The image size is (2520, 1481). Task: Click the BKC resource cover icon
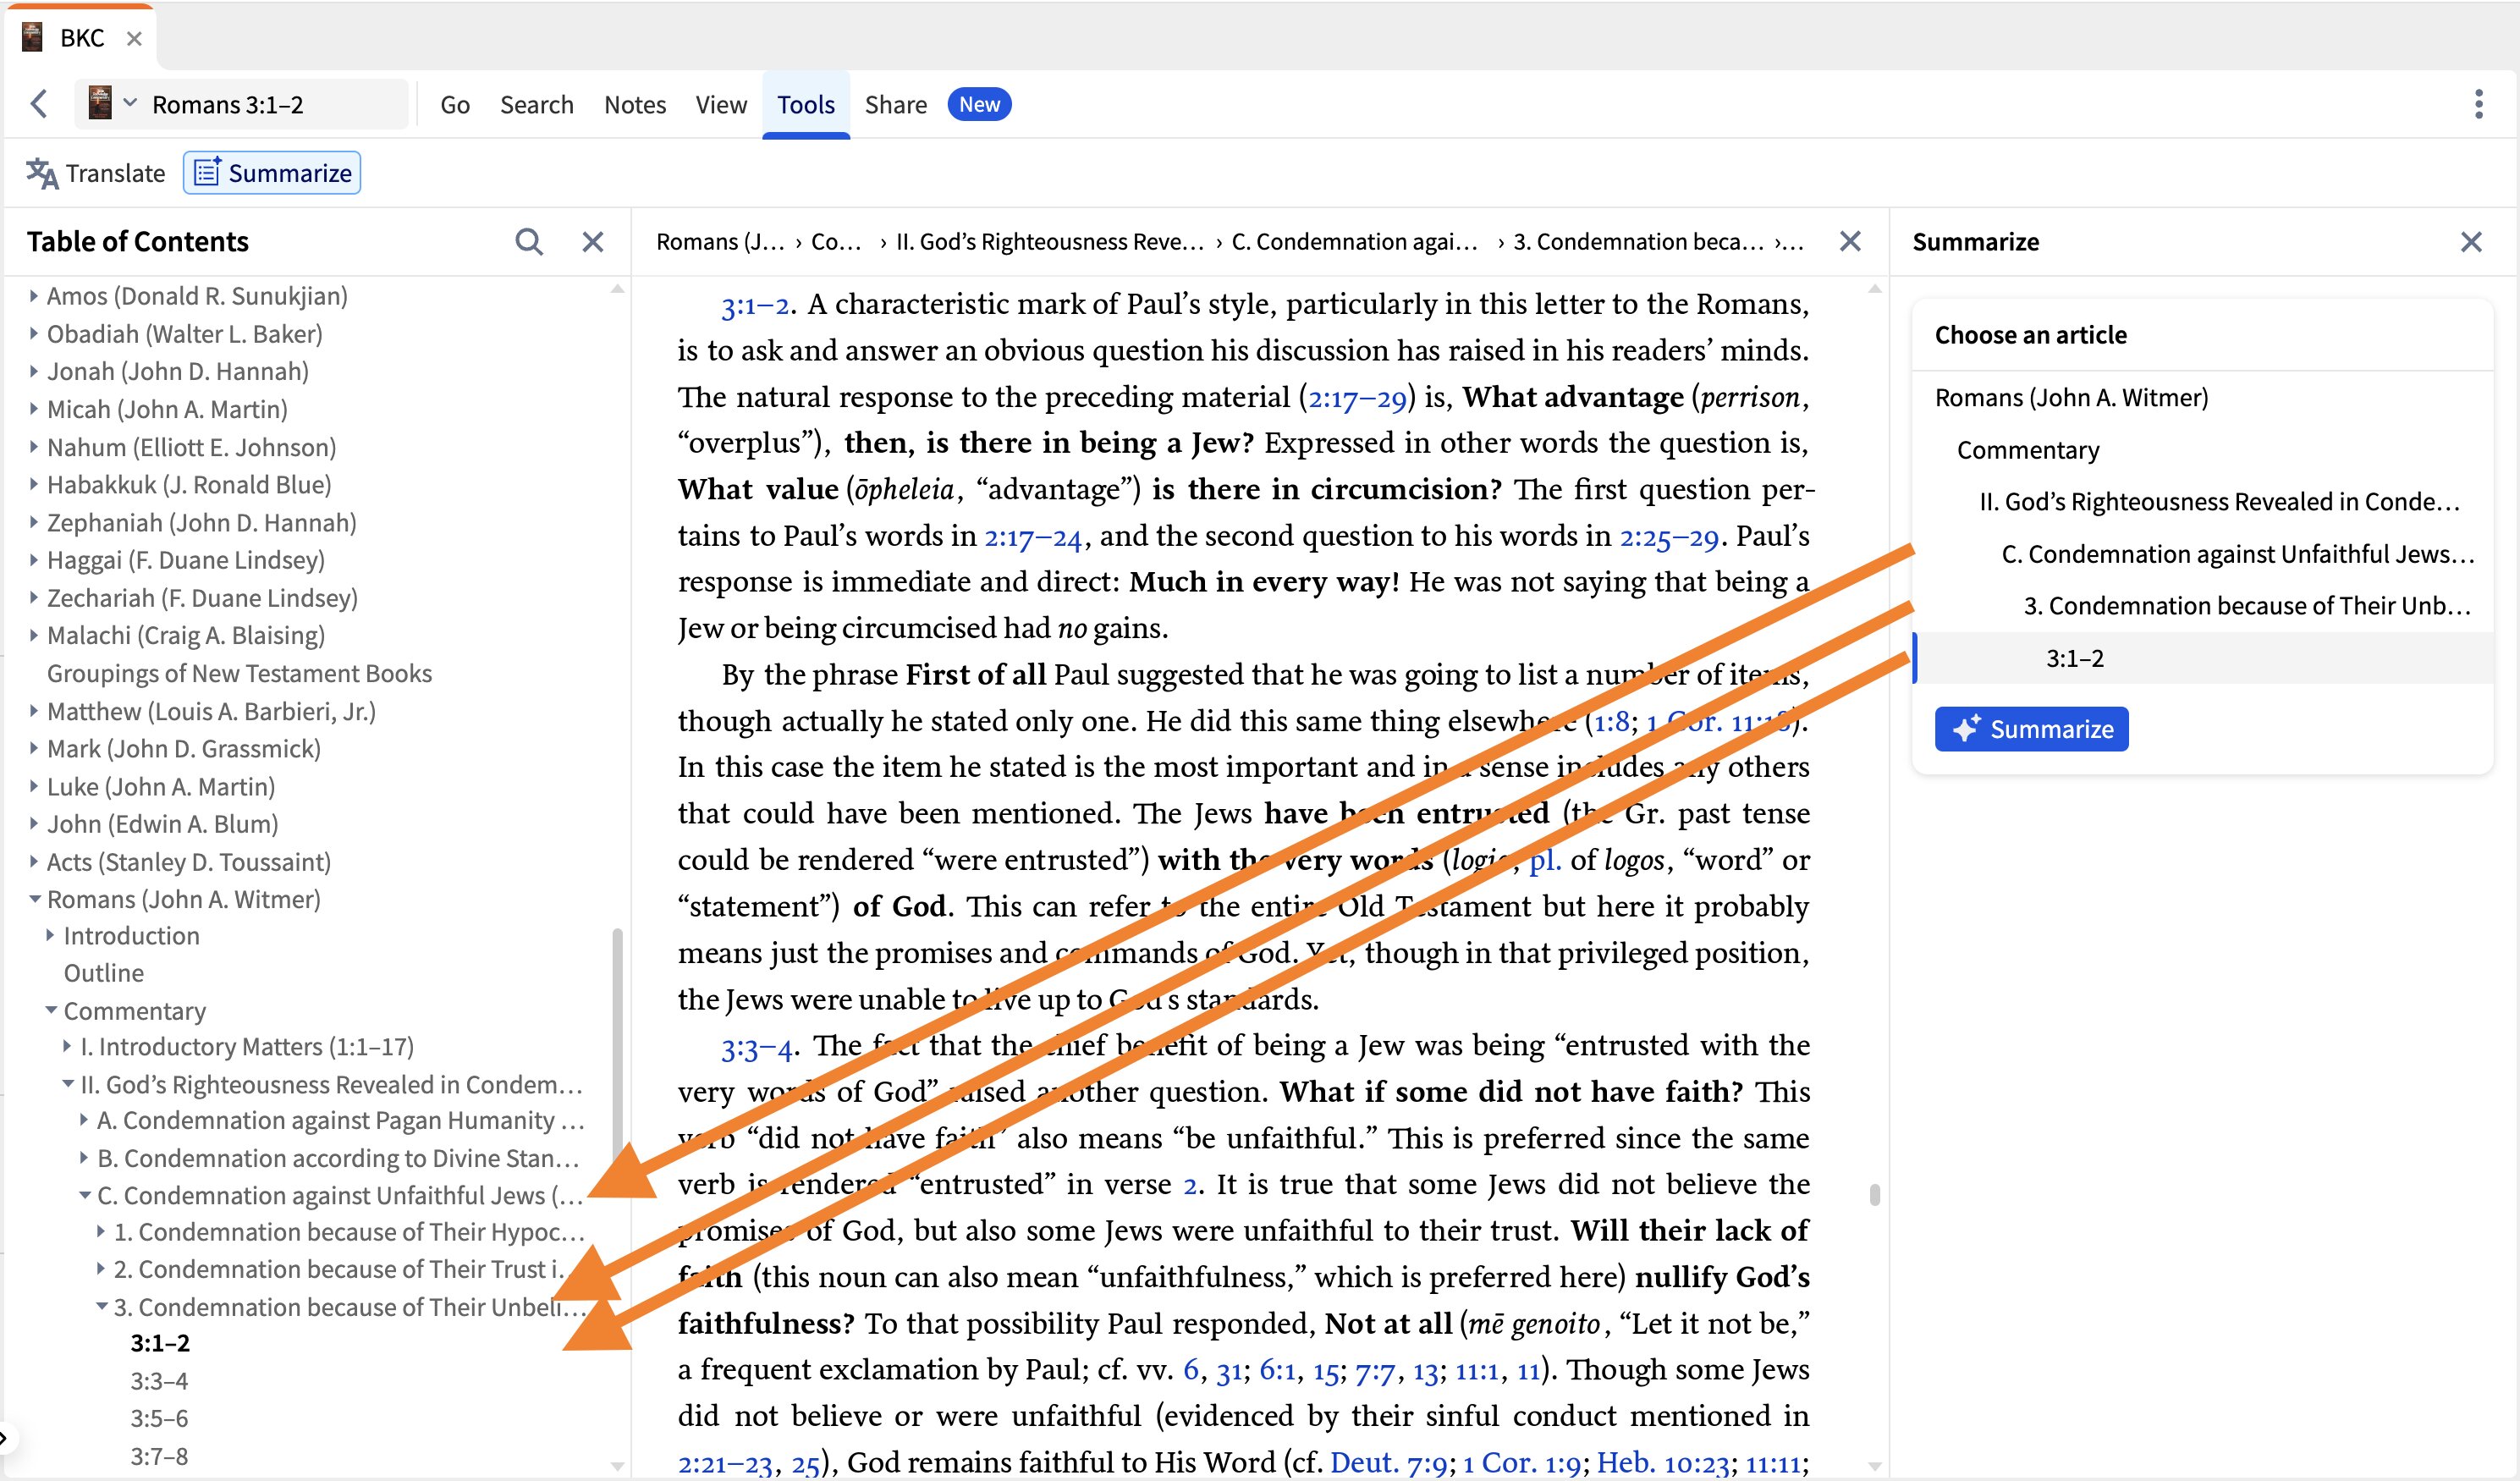(101, 103)
